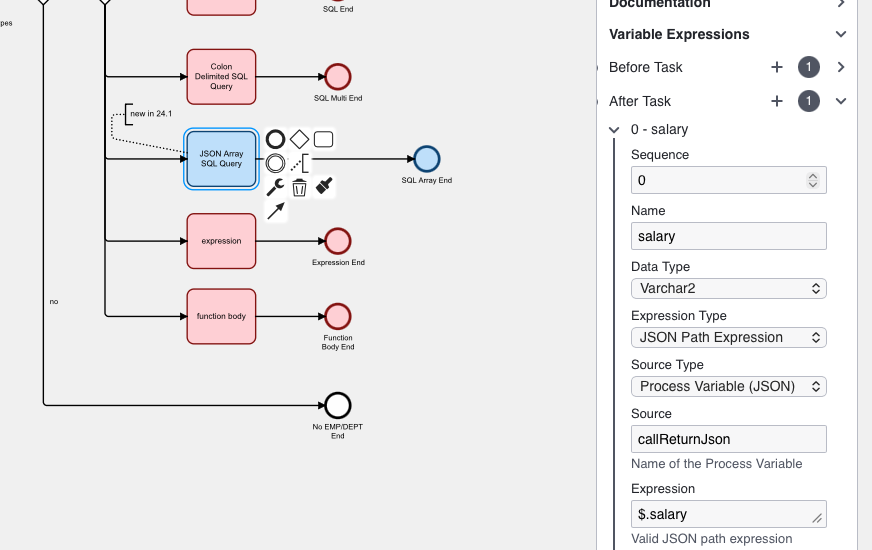Select the Expression End event

coord(338,241)
